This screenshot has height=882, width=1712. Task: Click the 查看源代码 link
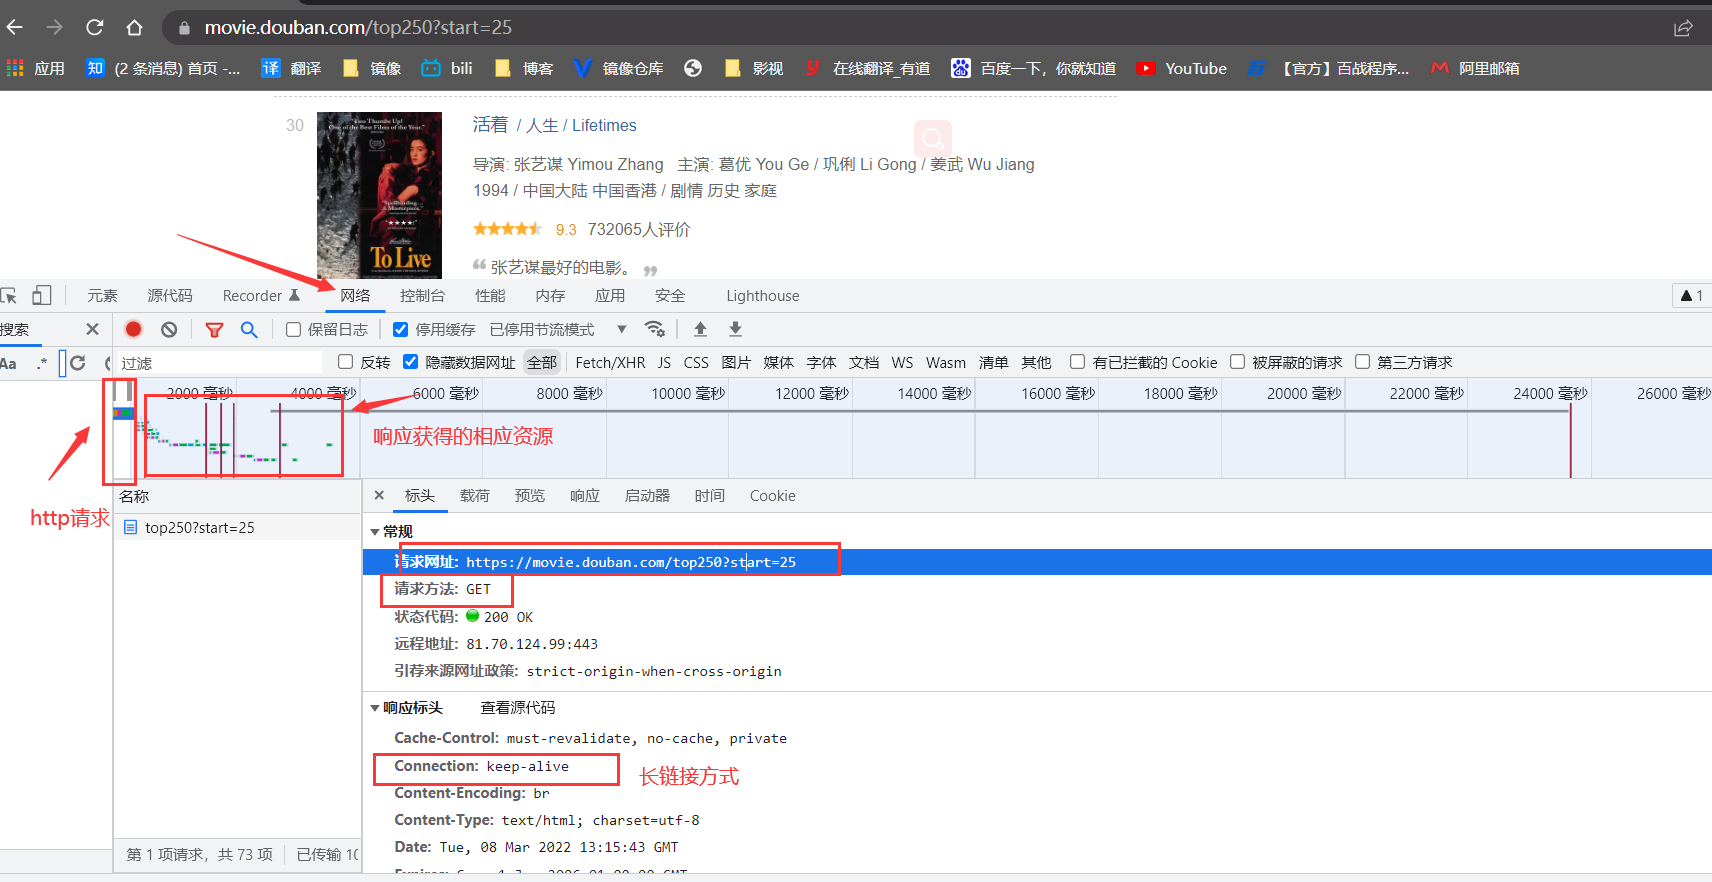[x=518, y=707]
